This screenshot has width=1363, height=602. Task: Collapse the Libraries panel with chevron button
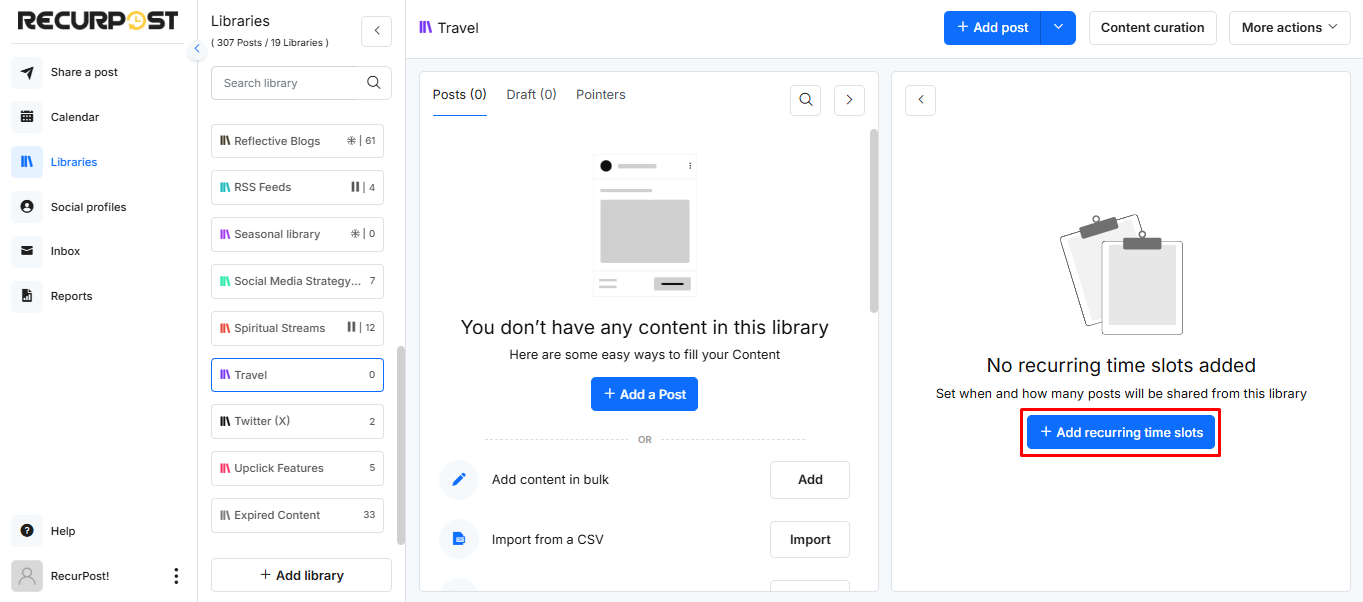click(x=376, y=31)
